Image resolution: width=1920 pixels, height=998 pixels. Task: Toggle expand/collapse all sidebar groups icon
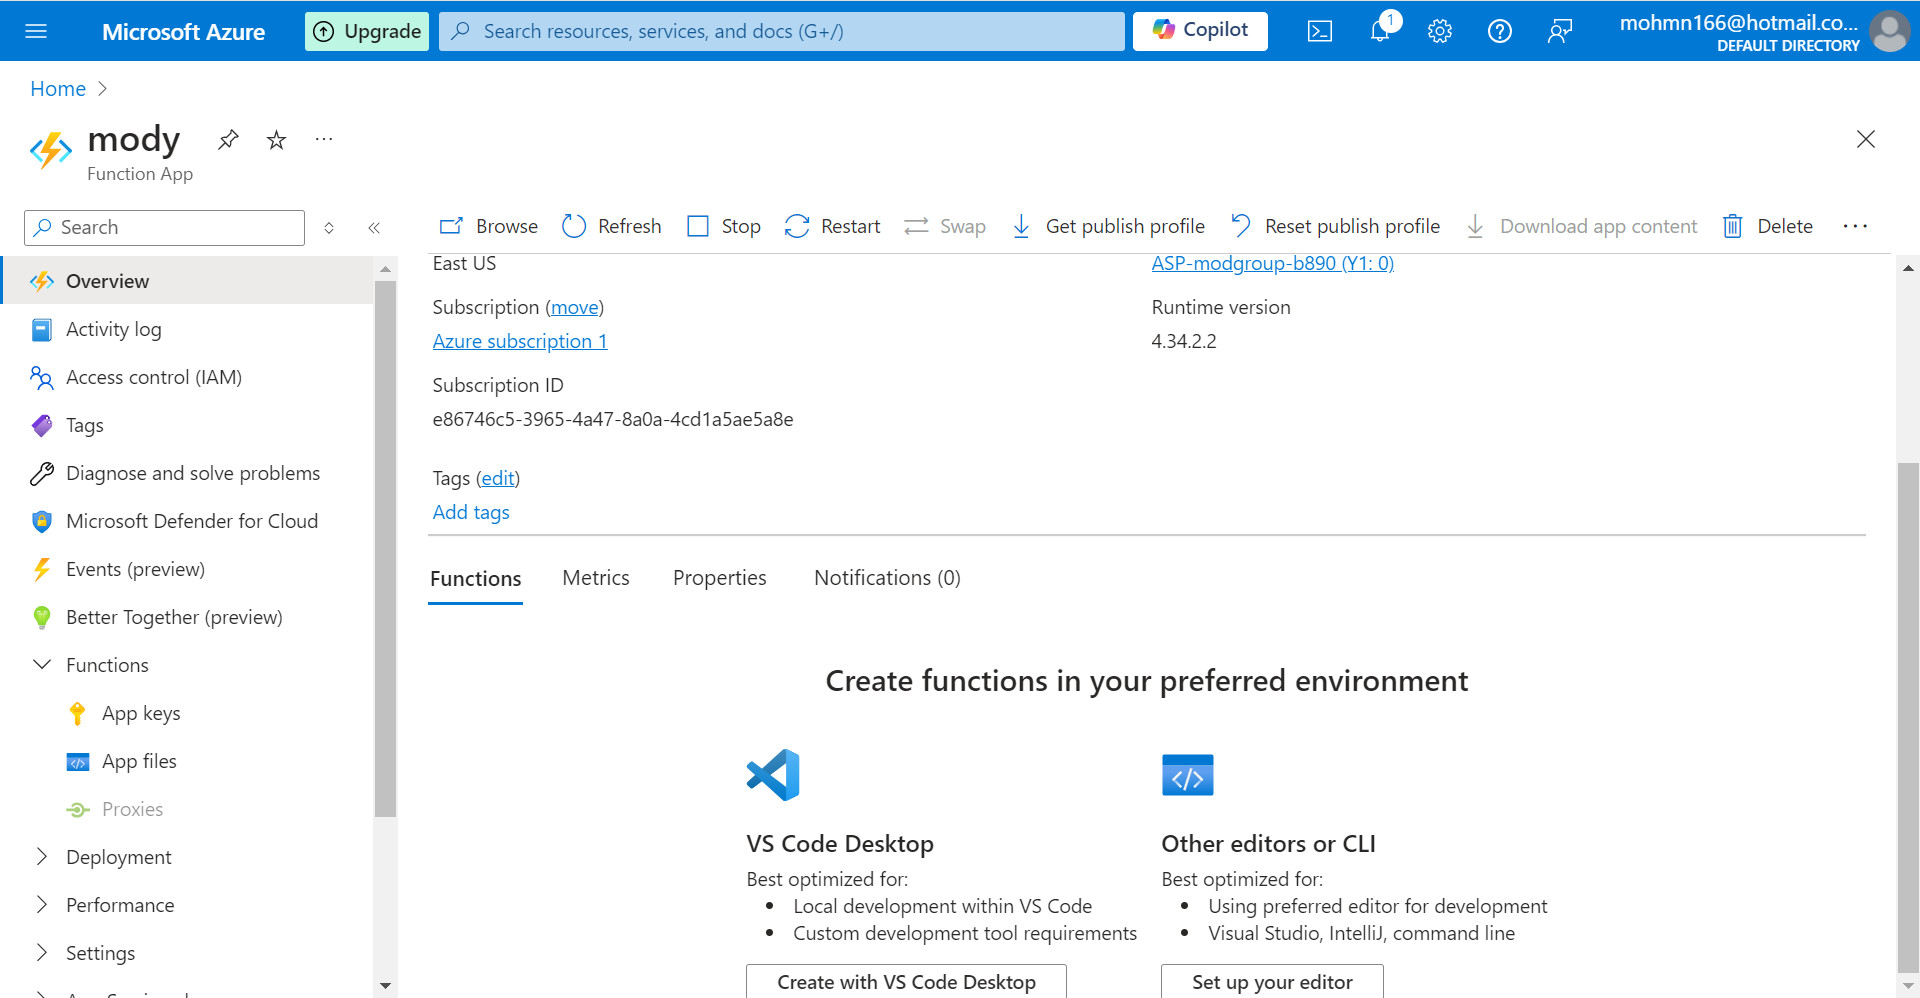coord(329,228)
